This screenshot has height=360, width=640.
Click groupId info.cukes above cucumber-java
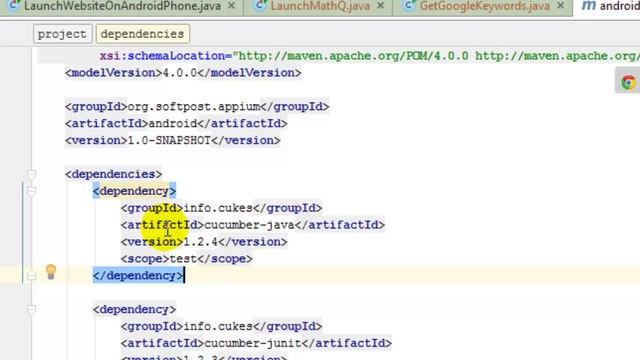[221, 208]
